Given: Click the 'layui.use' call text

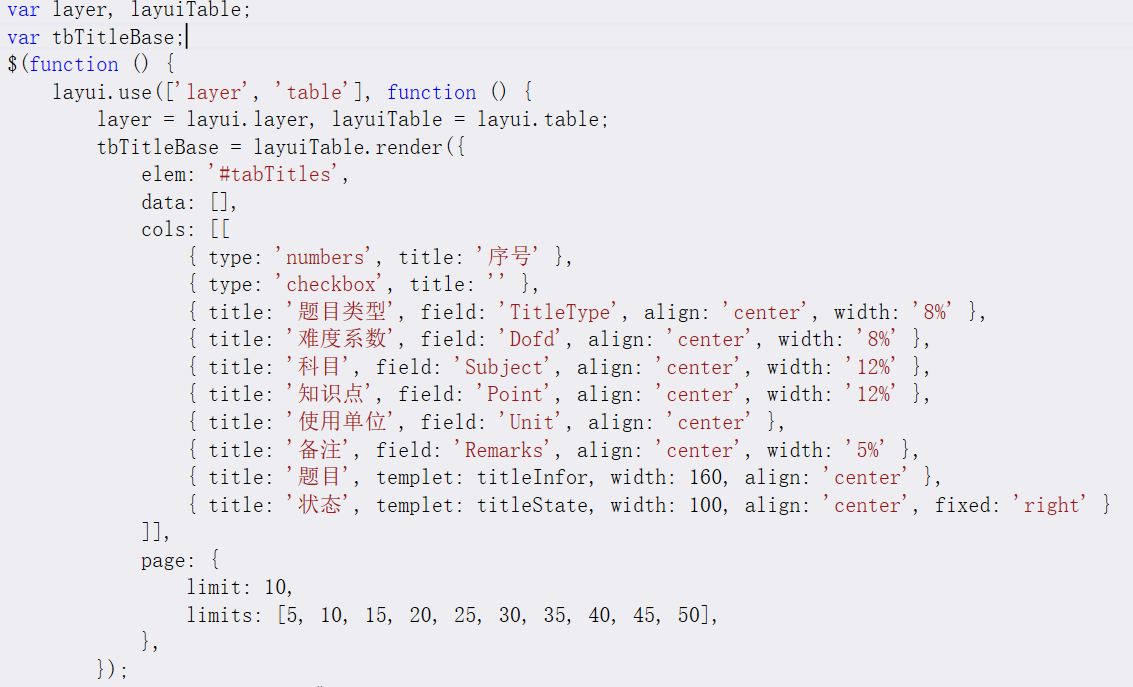Looking at the screenshot, I should [102, 92].
